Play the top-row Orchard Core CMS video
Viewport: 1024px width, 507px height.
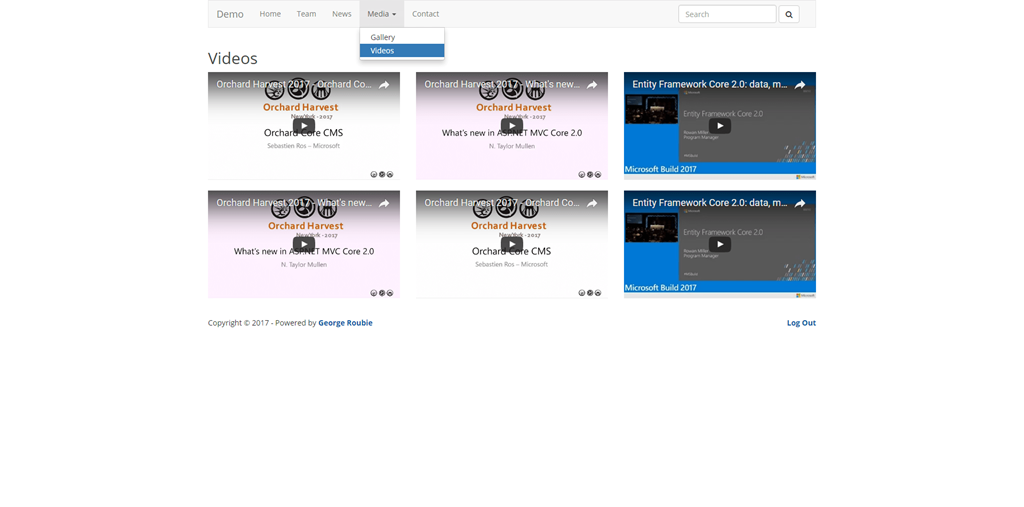pyautogui.click(x=304, y=126)
